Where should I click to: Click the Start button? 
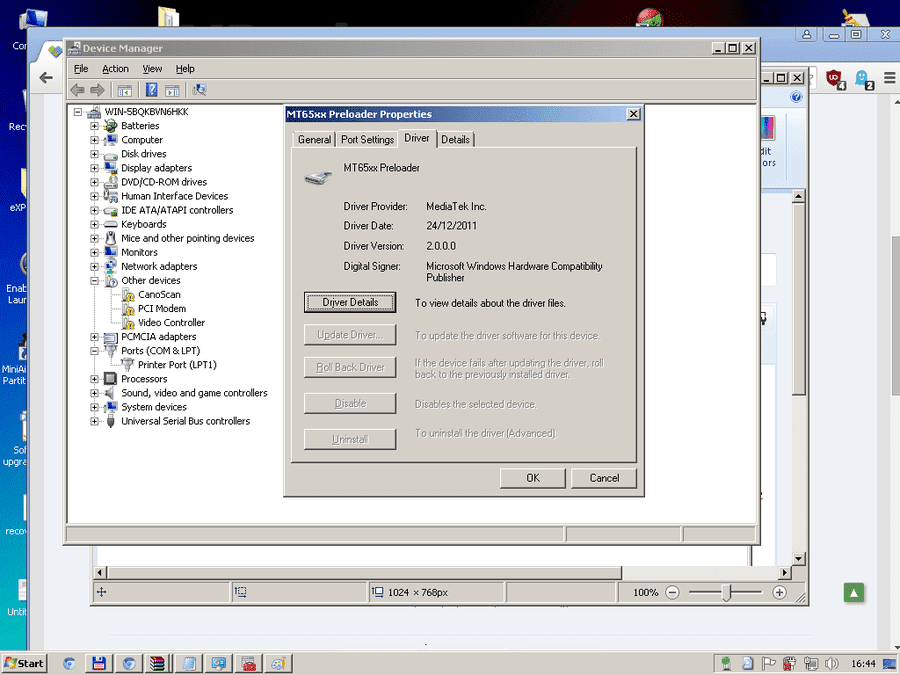pyautogui.click(x=24, y=664)
